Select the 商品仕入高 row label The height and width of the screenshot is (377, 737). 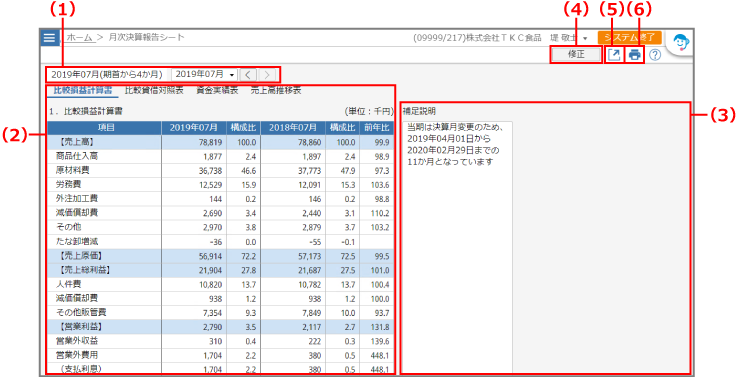[x=77, y=156]
